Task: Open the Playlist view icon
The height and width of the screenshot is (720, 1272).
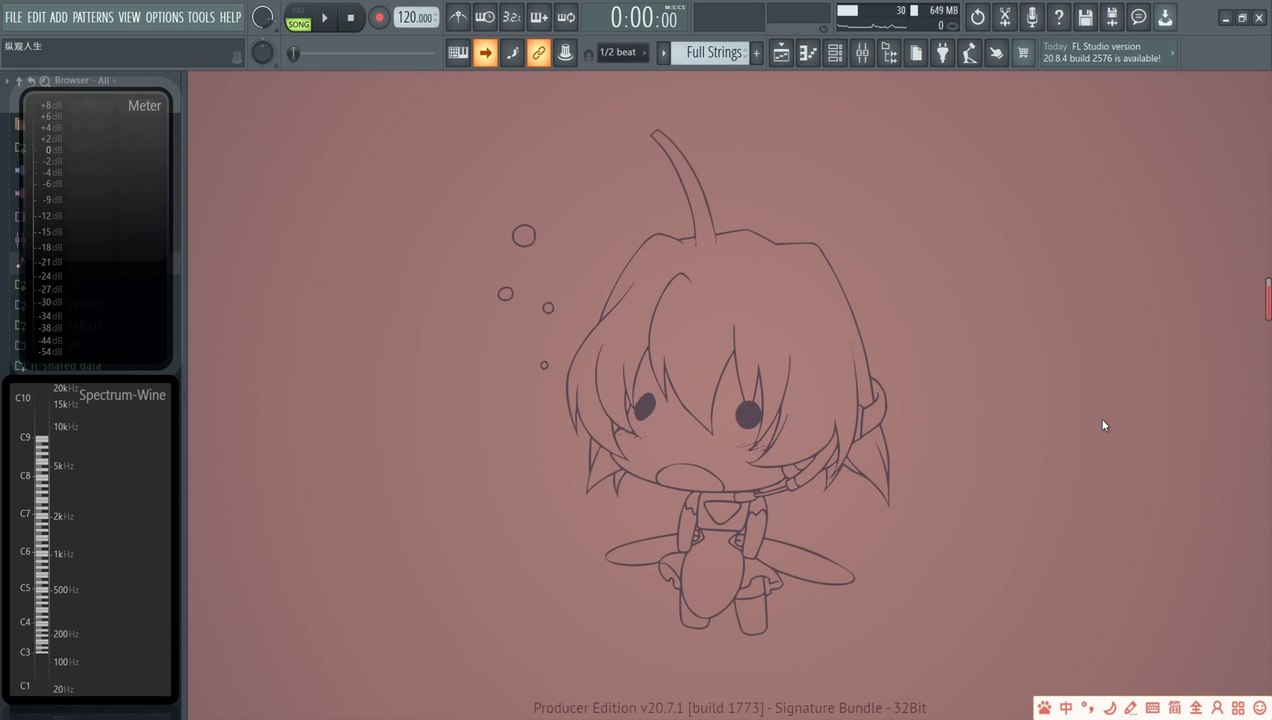Action: coord(781,53)
